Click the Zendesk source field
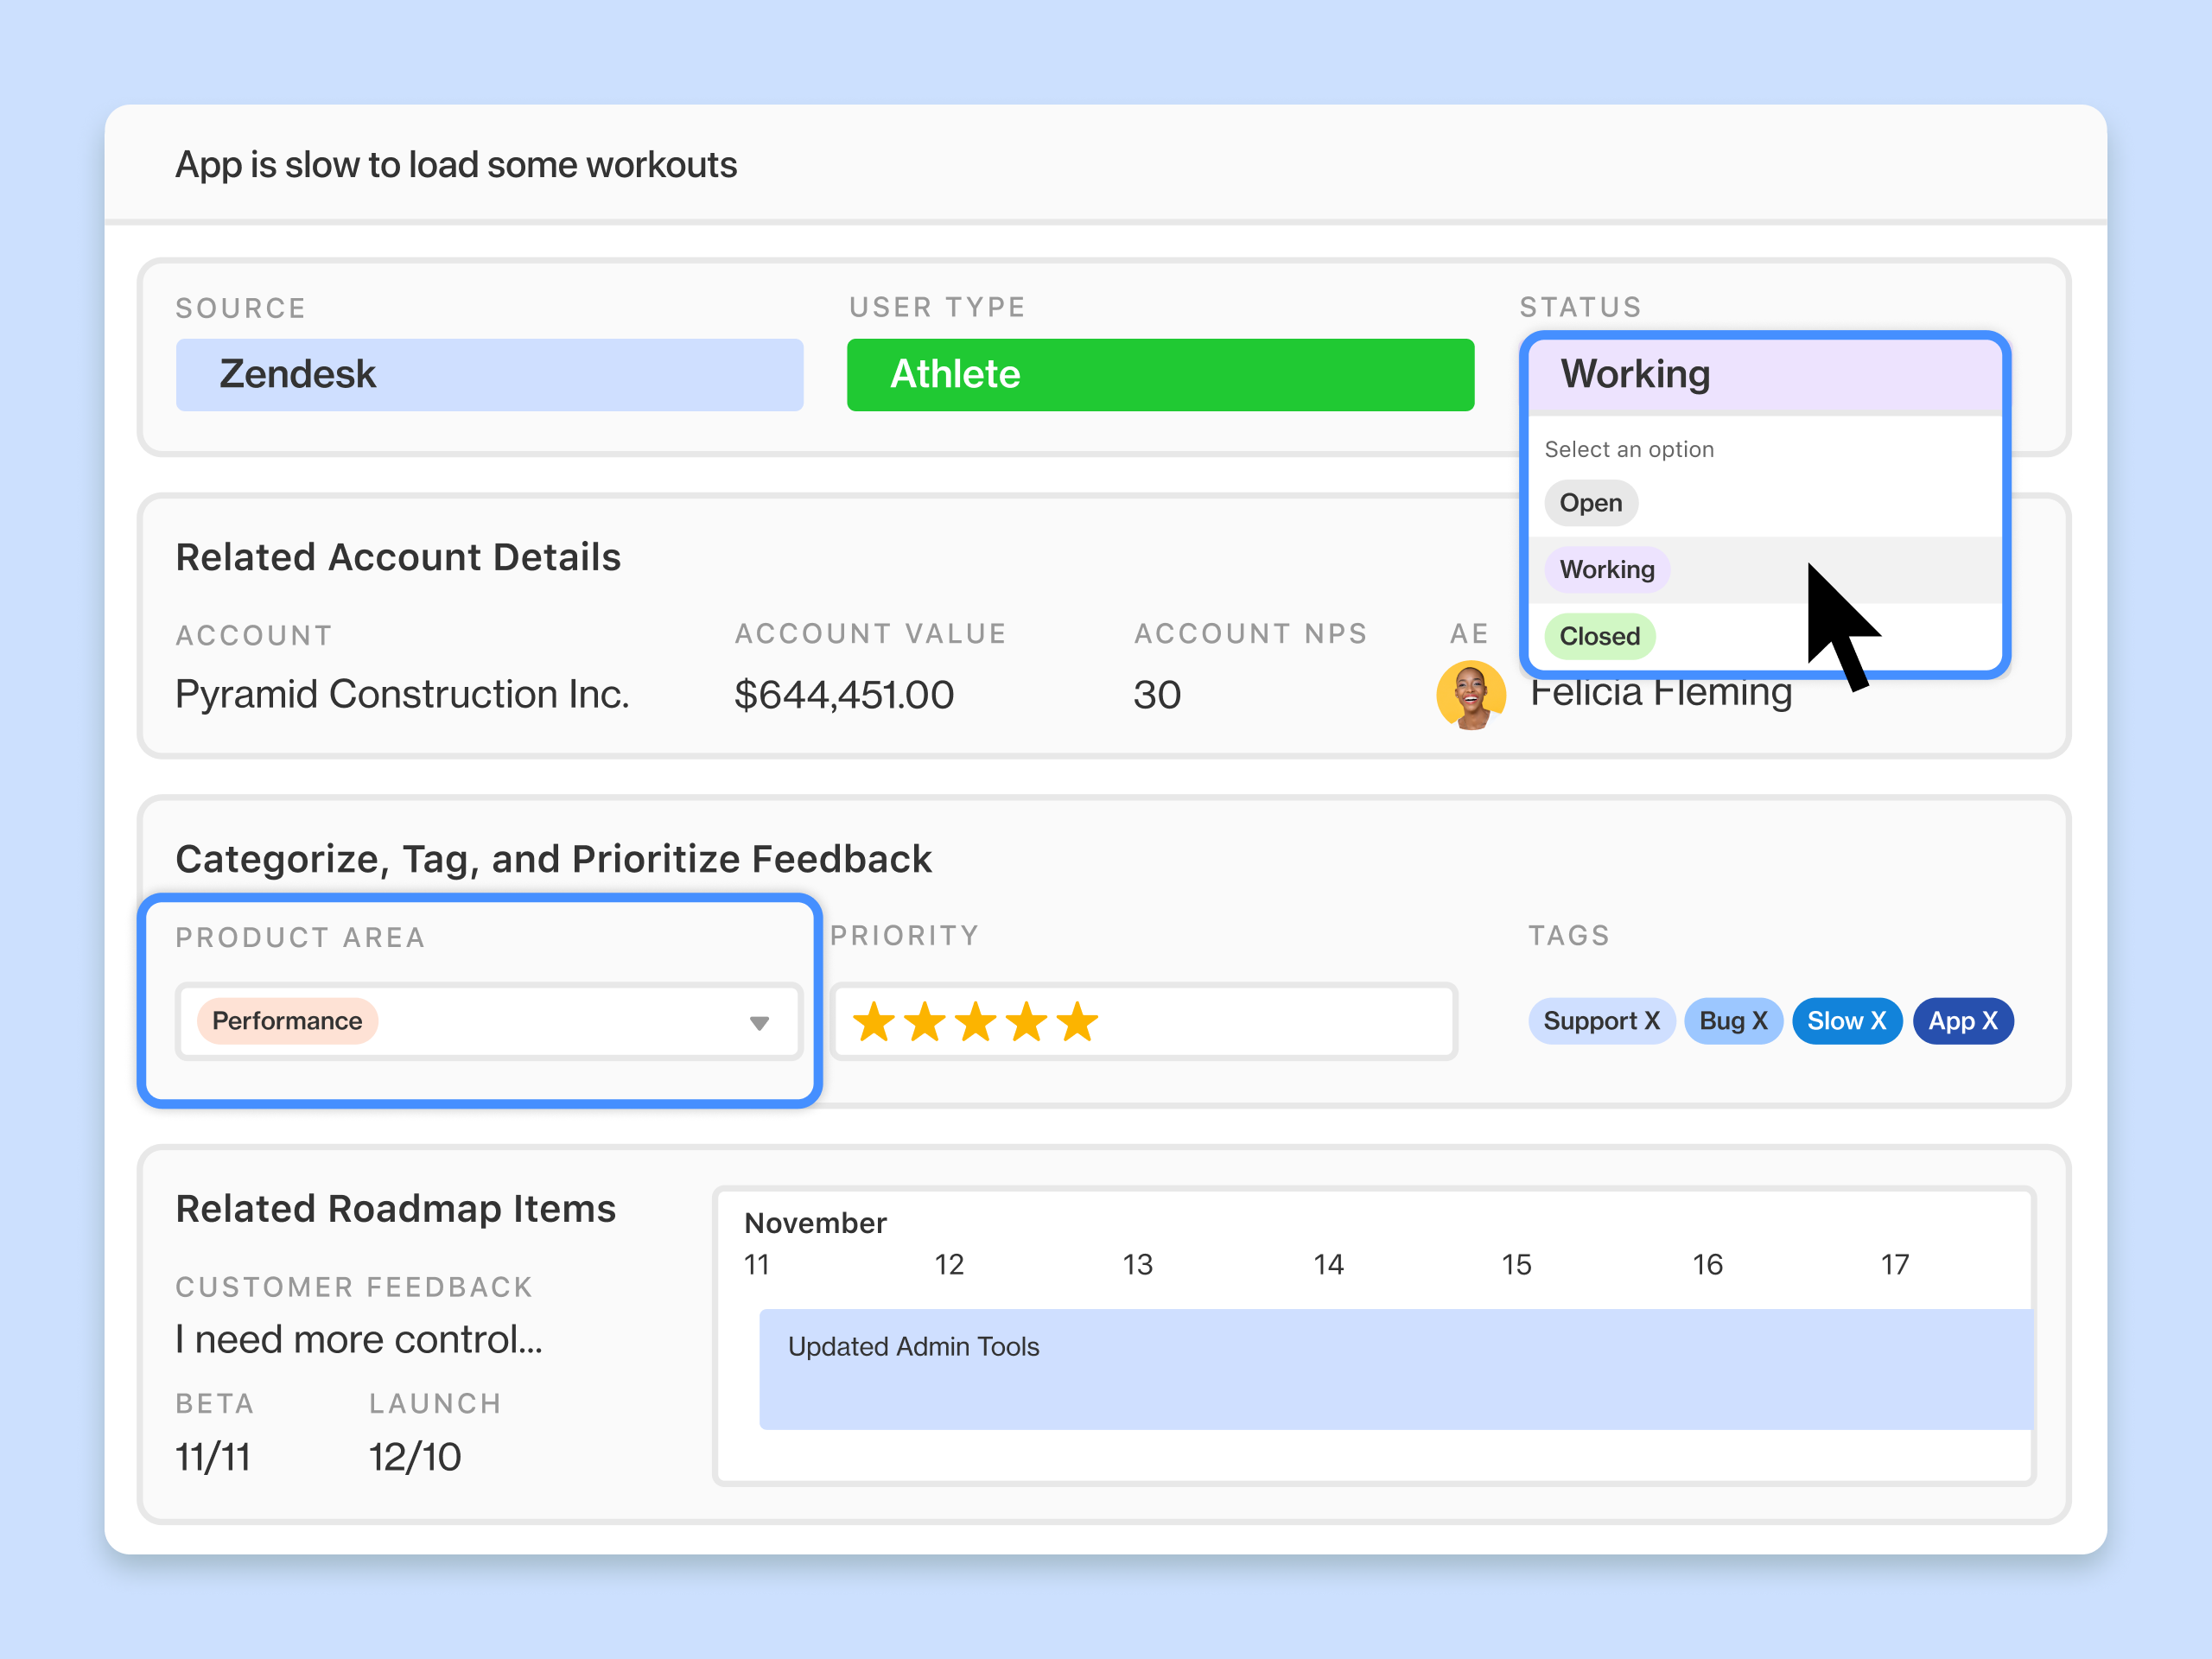Viewport: 2212px width, 1659px height. point(489,374)
